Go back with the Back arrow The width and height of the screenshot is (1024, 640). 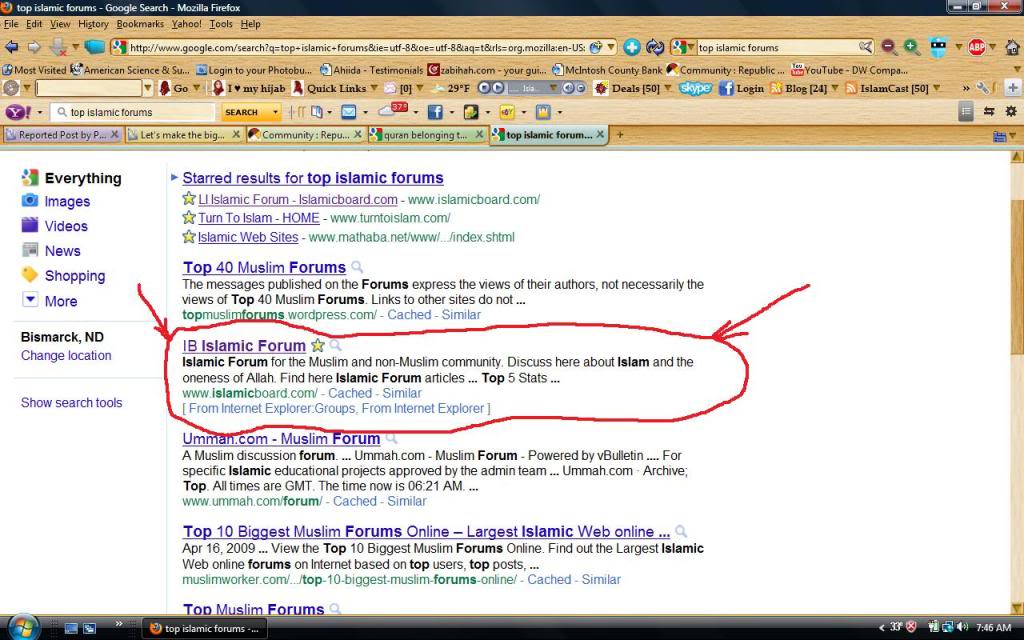[11, 47]
